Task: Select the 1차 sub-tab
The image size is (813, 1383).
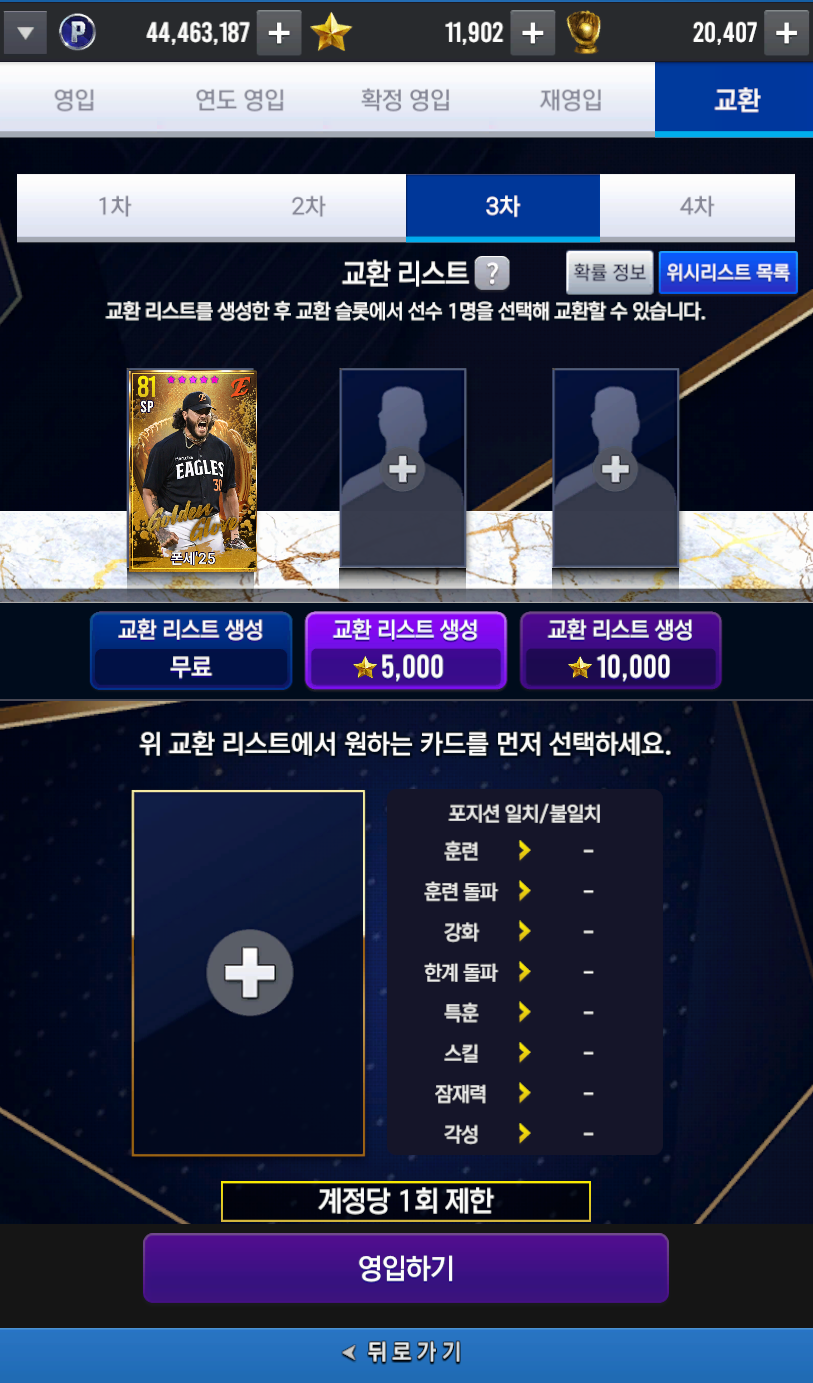Action: 114,207
